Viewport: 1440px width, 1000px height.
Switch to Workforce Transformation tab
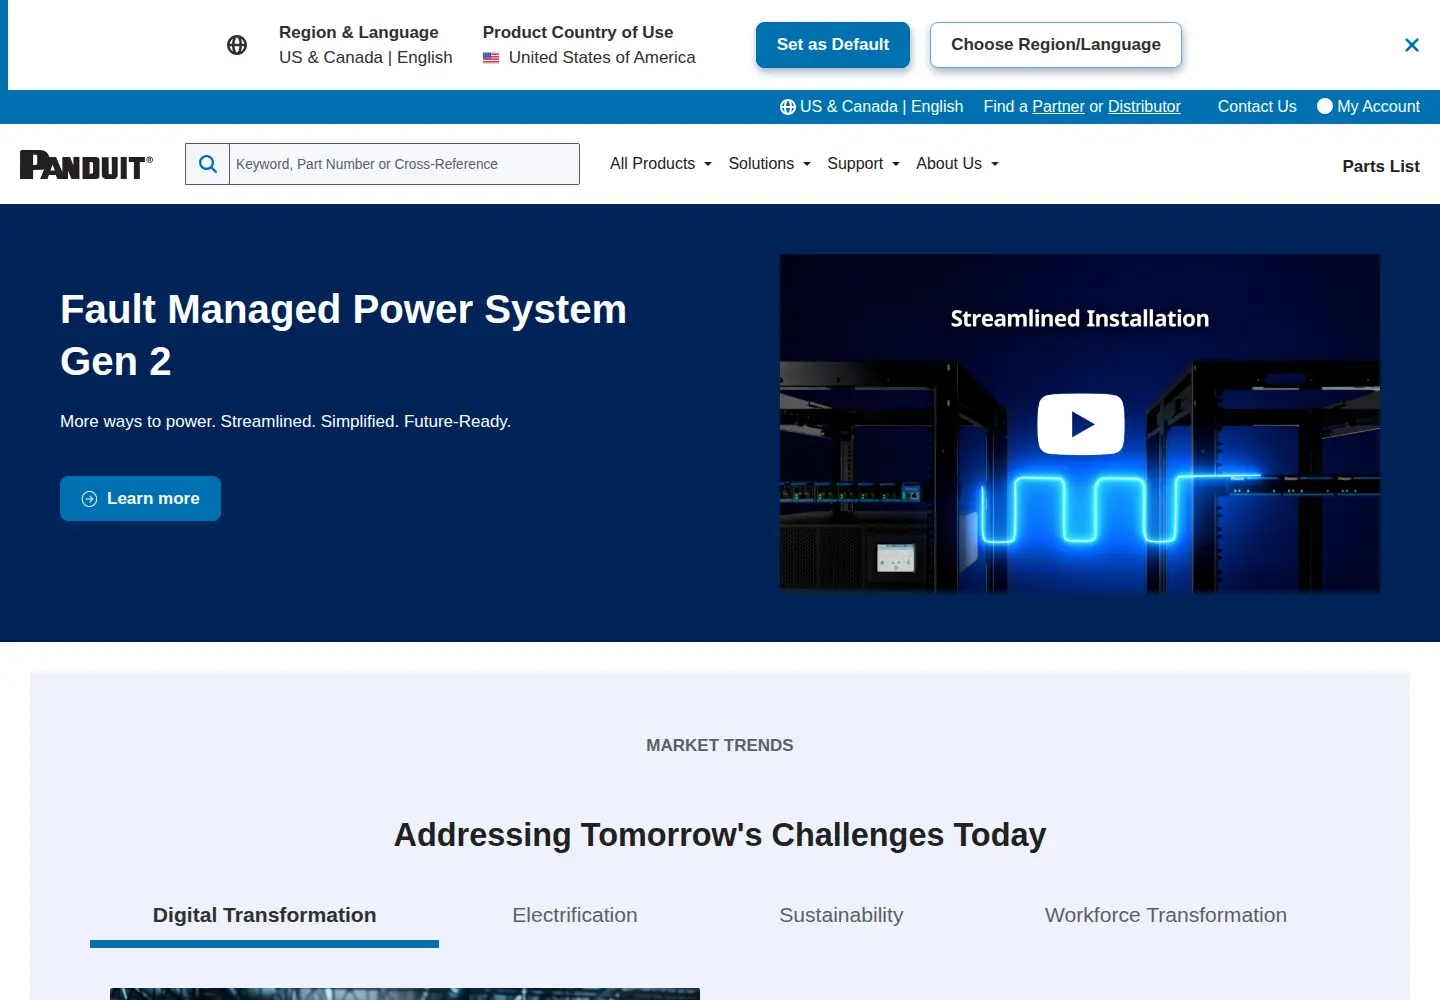pos(1166,915)
